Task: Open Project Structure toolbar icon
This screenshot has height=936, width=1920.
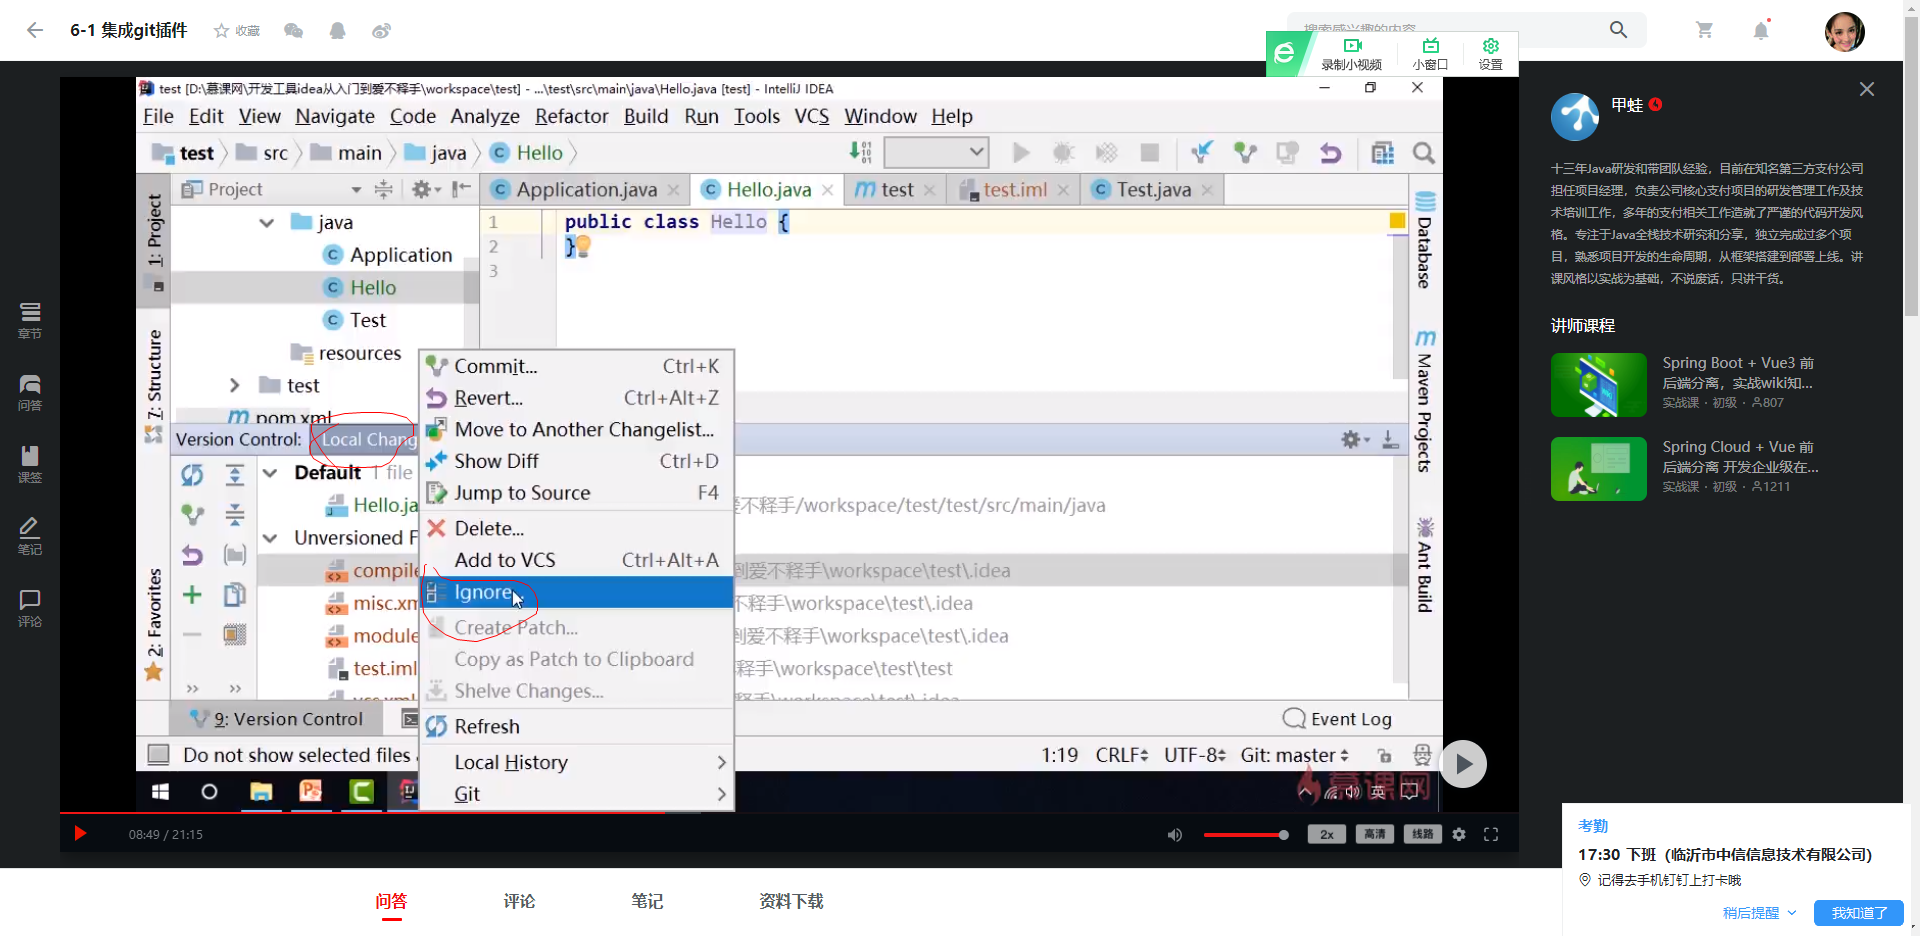Action: click(1383, 153)
